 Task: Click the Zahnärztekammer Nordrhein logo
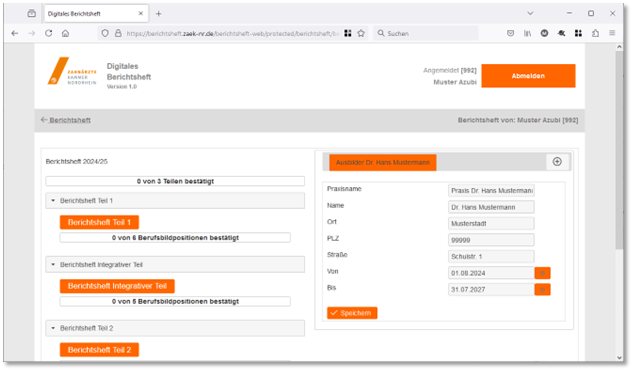[x=72, y=71]
